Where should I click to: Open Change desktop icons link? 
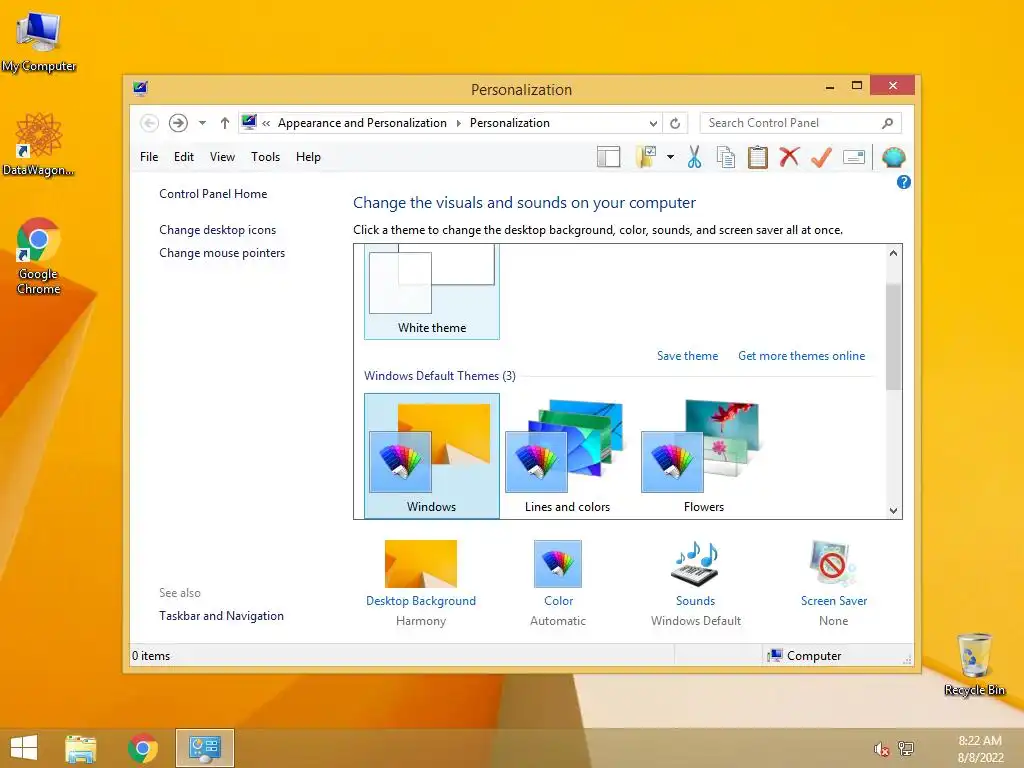[x=217, y=230]
